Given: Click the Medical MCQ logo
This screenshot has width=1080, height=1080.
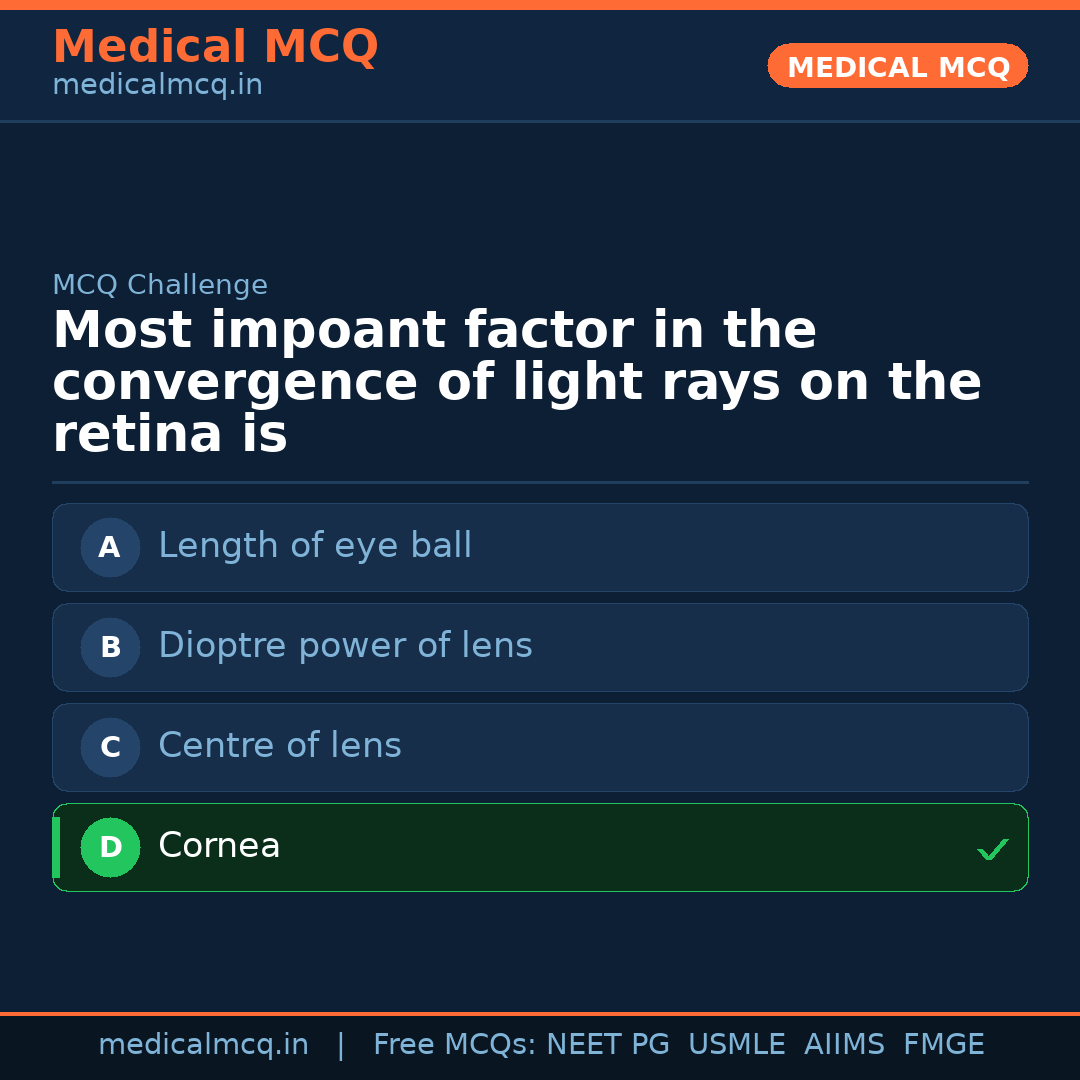Looking at the screenshot, I should coord(215,46).
